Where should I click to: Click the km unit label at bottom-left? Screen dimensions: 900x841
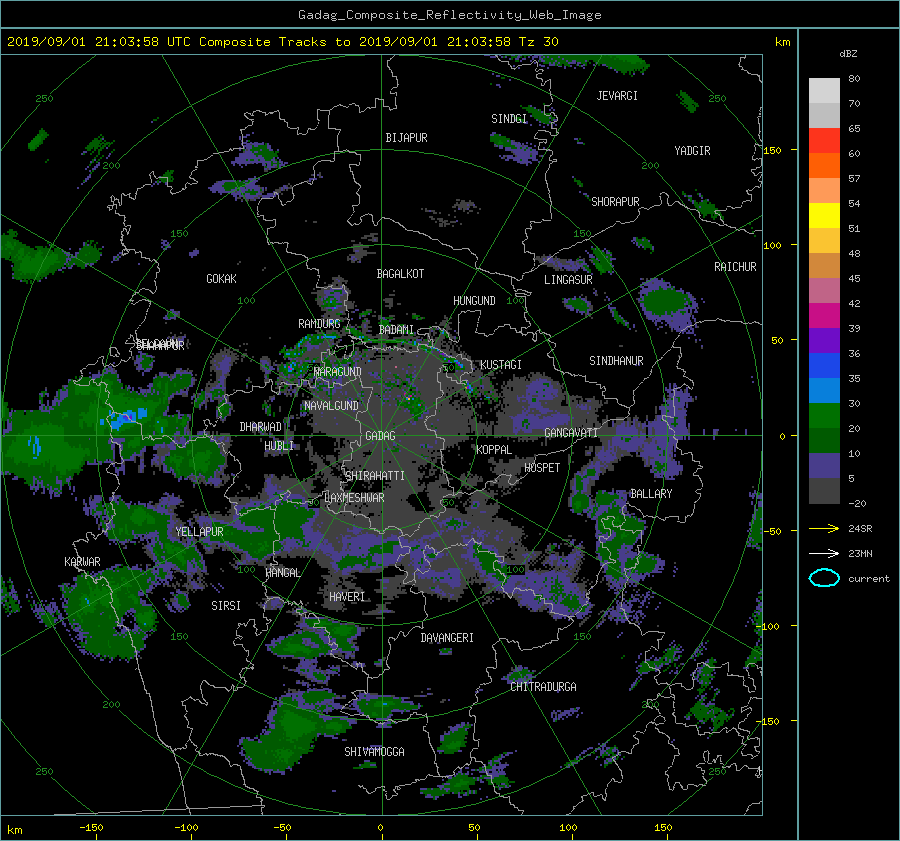pos(14,830)
